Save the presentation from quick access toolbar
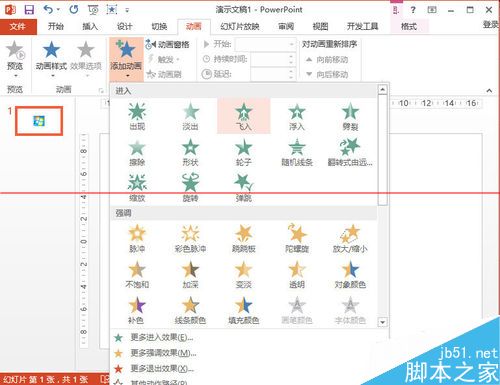The width and height of the screenshot is (500, 385). 29,10
